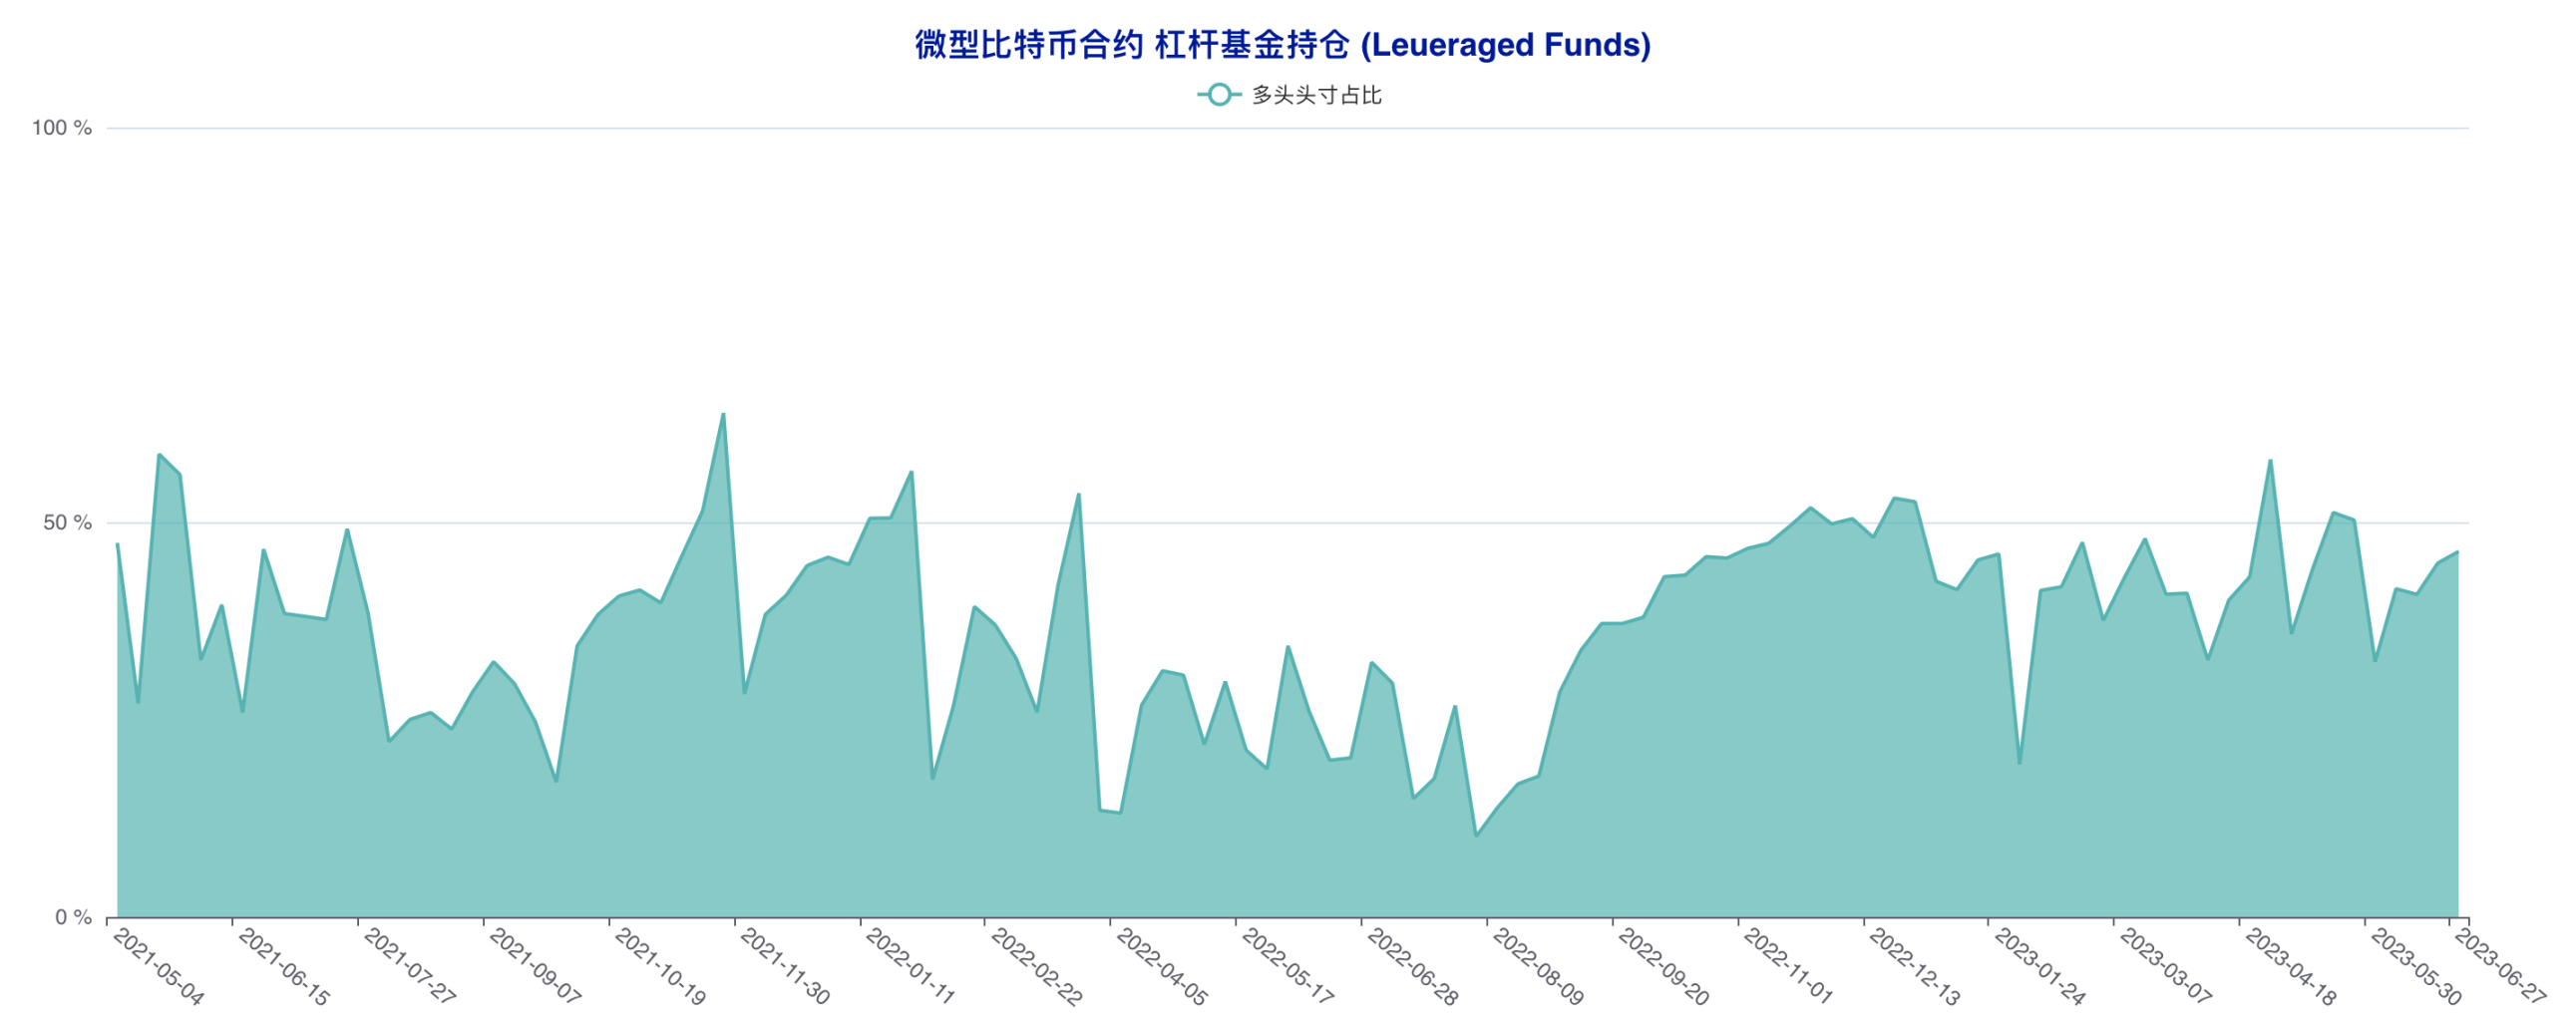The height and width of the screenshot is (1030, 2576).
Task: Click x-axis date 2022-09-20
Action: (x=1664, y=967)
